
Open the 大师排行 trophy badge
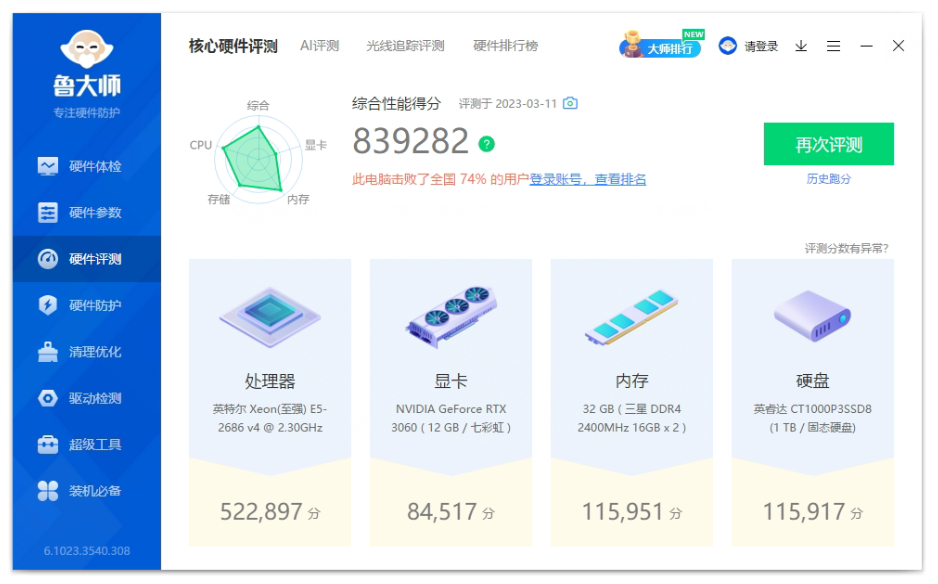[660, 45]
